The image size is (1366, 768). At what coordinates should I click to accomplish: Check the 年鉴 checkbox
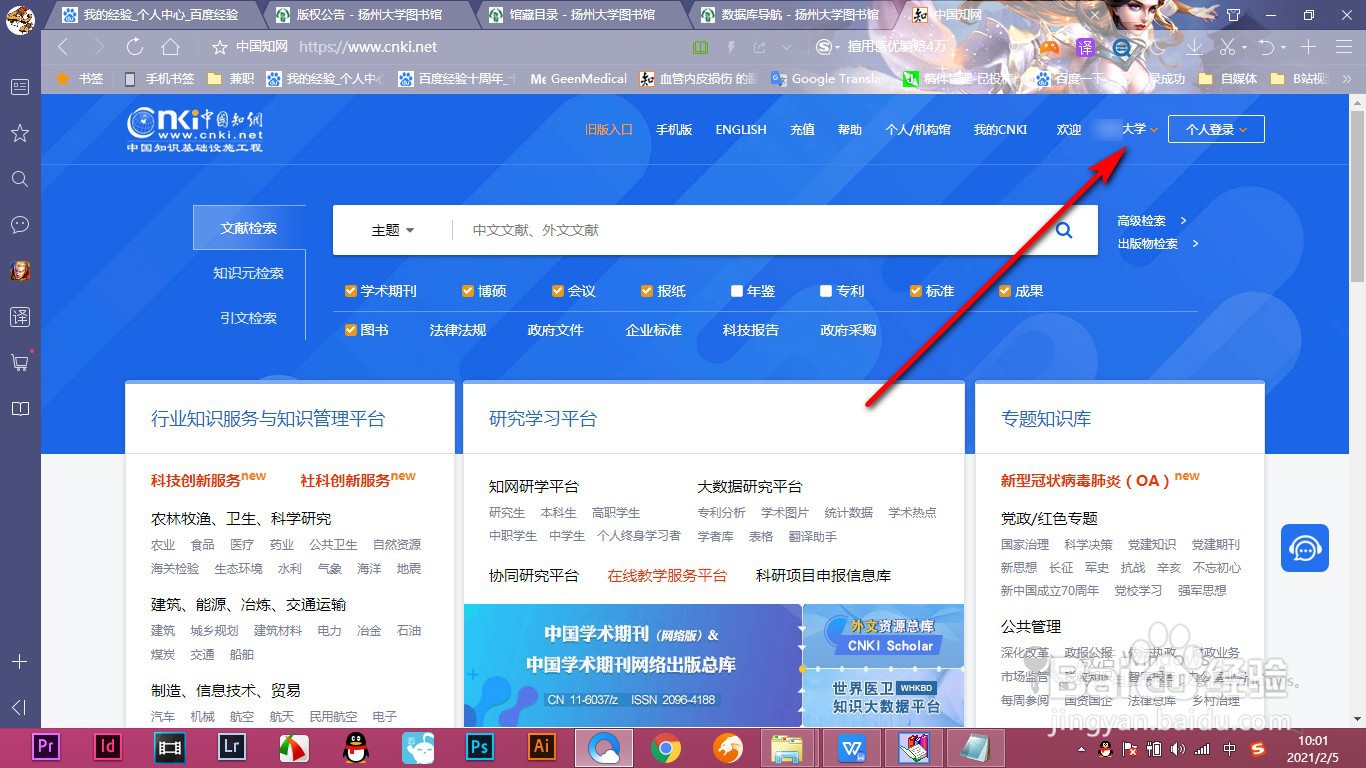coord(737,291)
